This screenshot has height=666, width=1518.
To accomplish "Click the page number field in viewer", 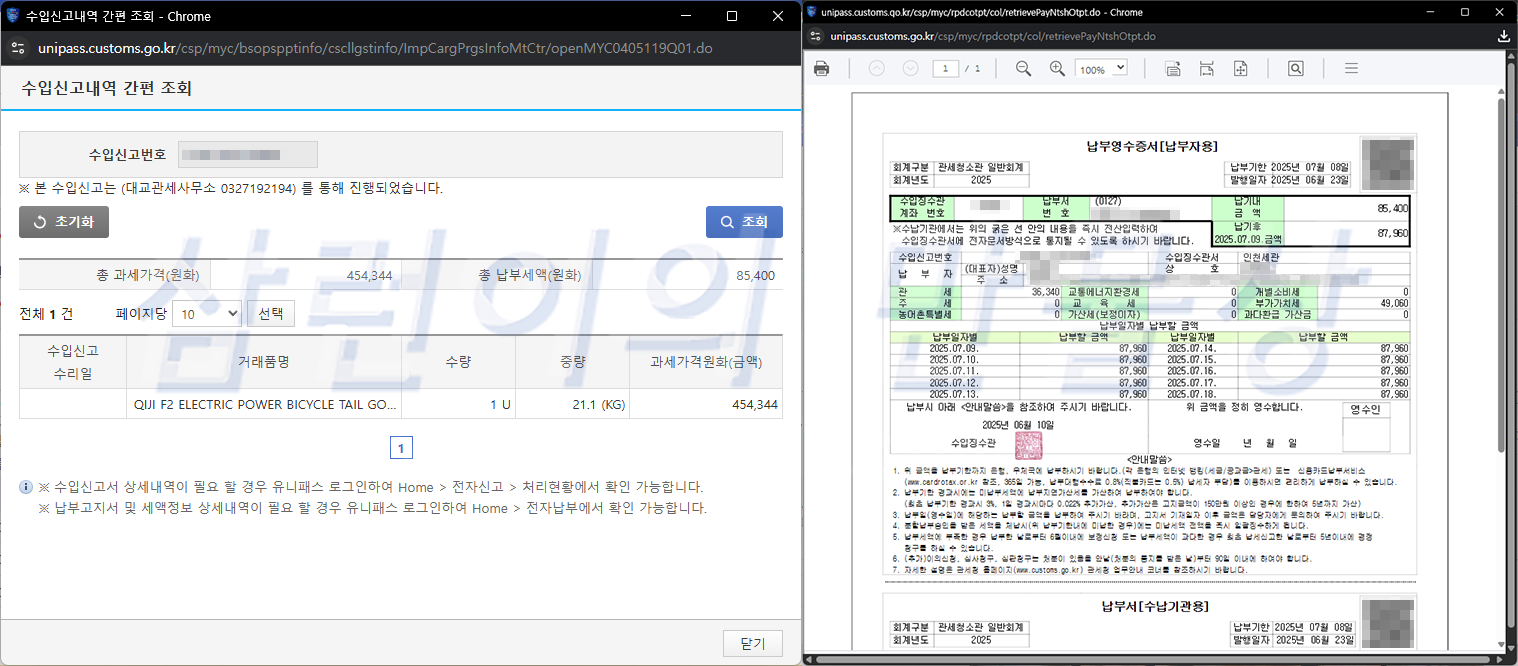I will click(945, 69).
